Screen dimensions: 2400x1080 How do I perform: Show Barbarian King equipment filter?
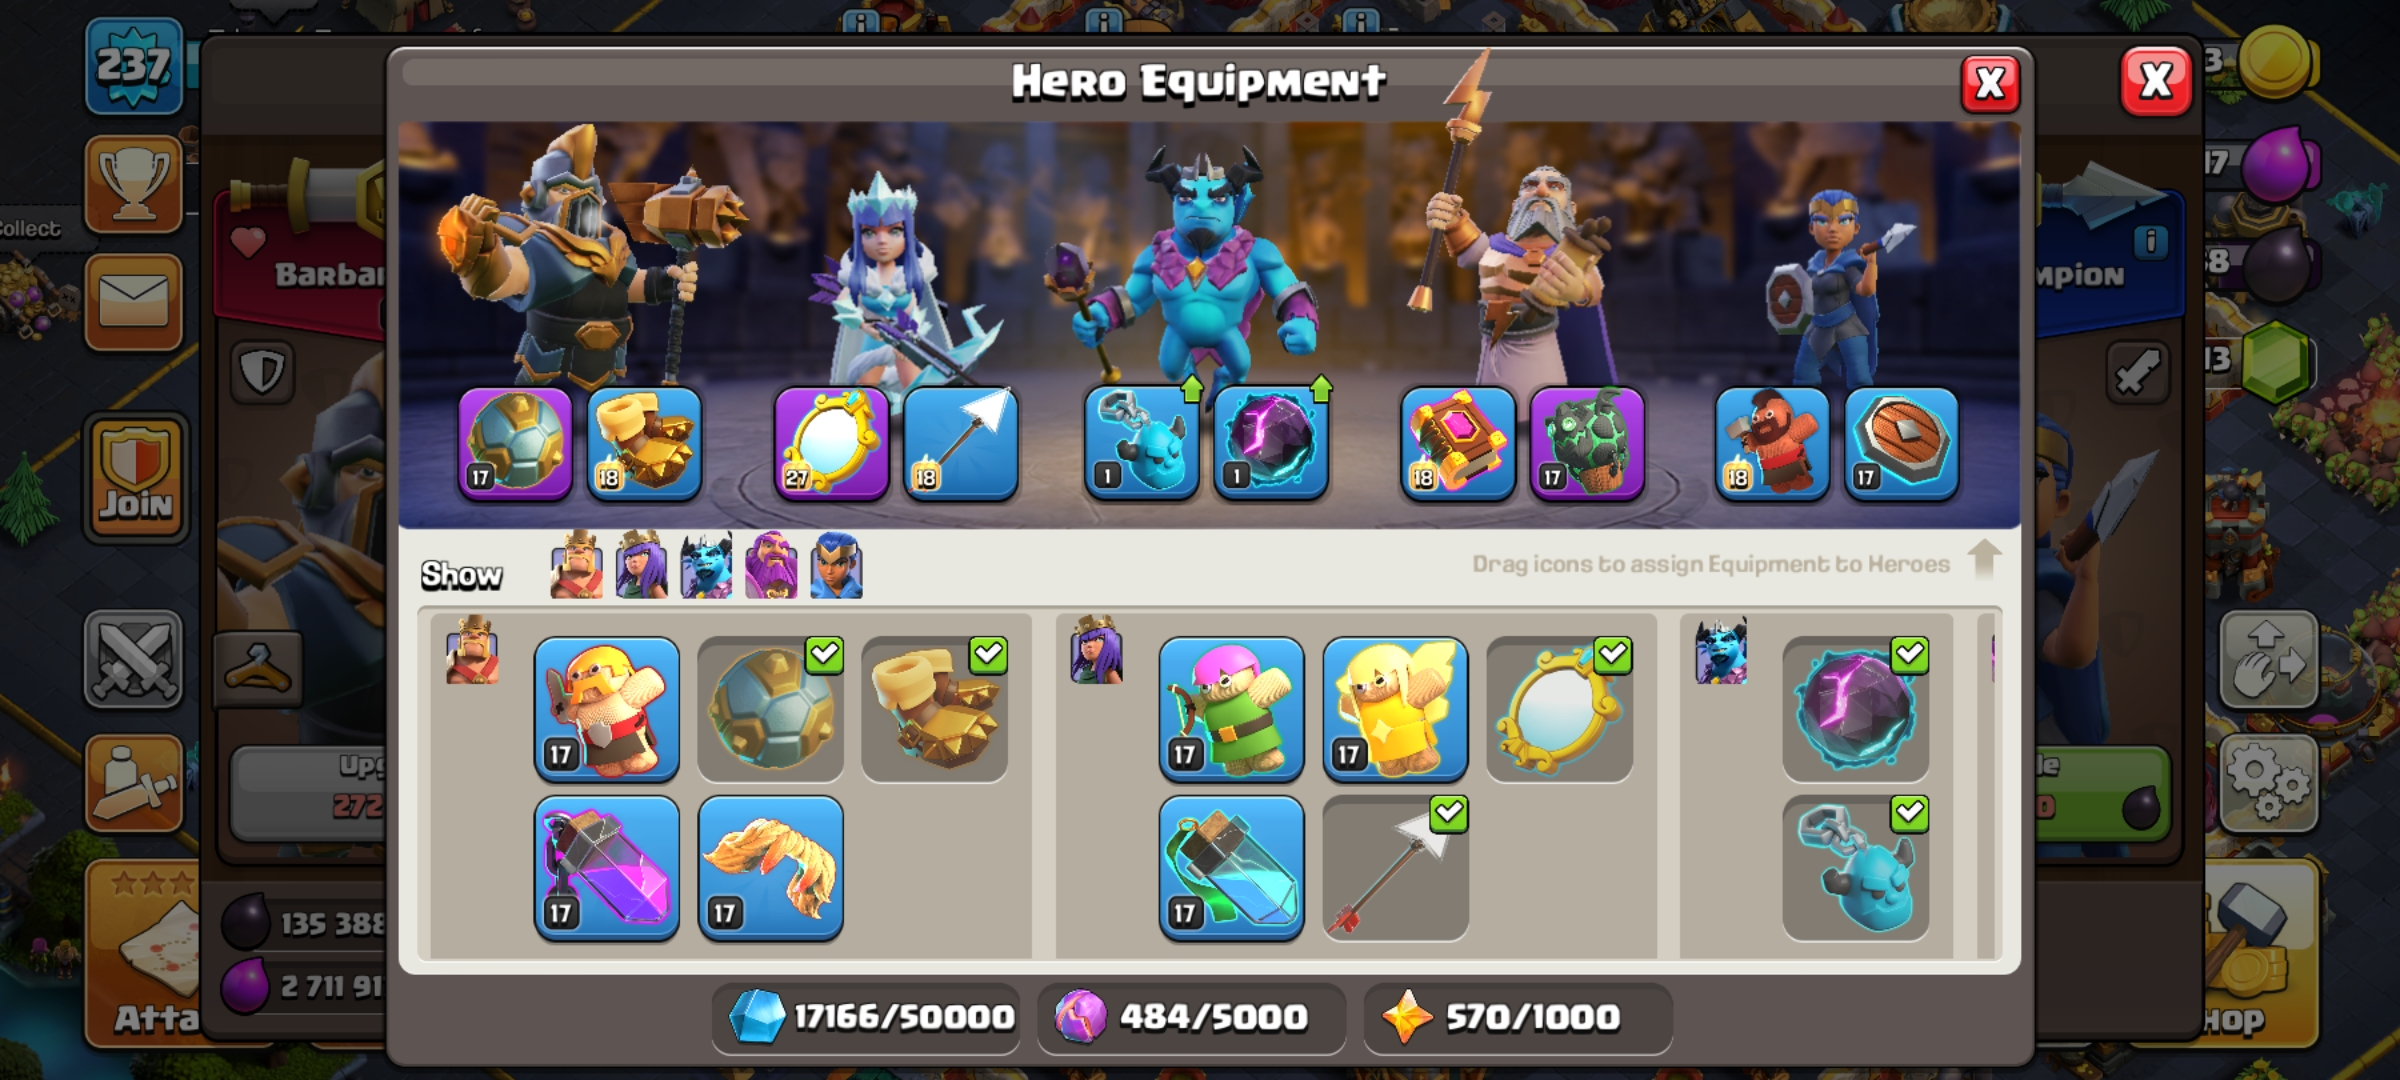pyautogui.click(x=577, y=566)
